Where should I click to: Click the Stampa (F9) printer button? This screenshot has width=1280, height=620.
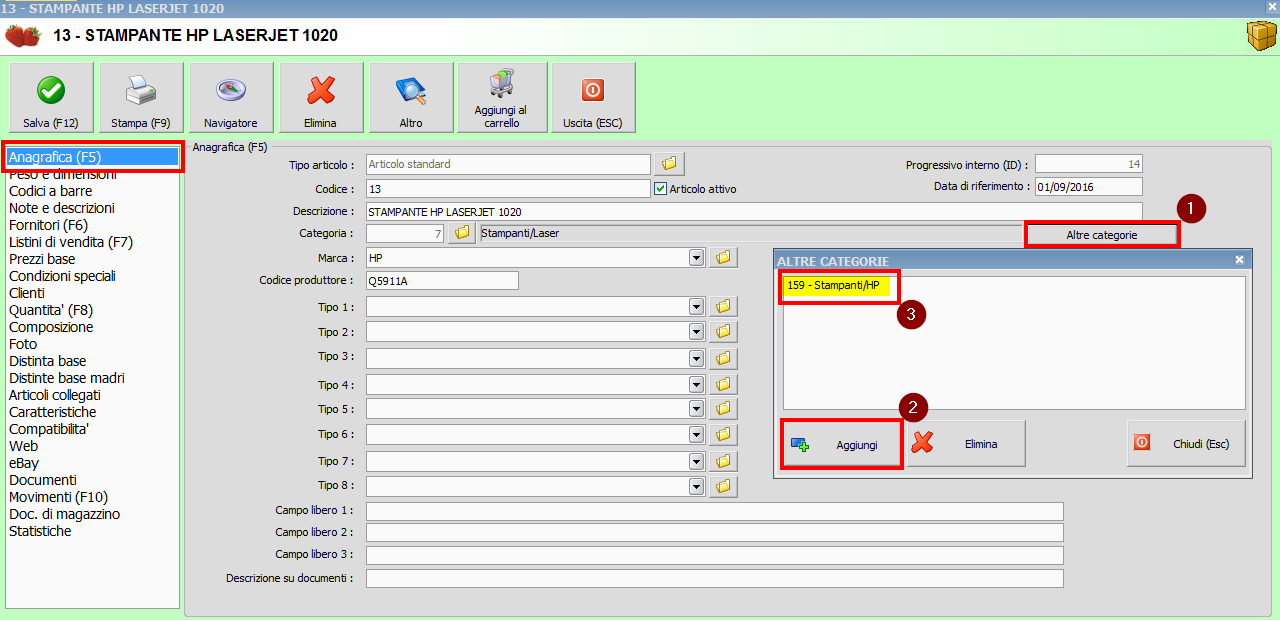click(141, 97)
